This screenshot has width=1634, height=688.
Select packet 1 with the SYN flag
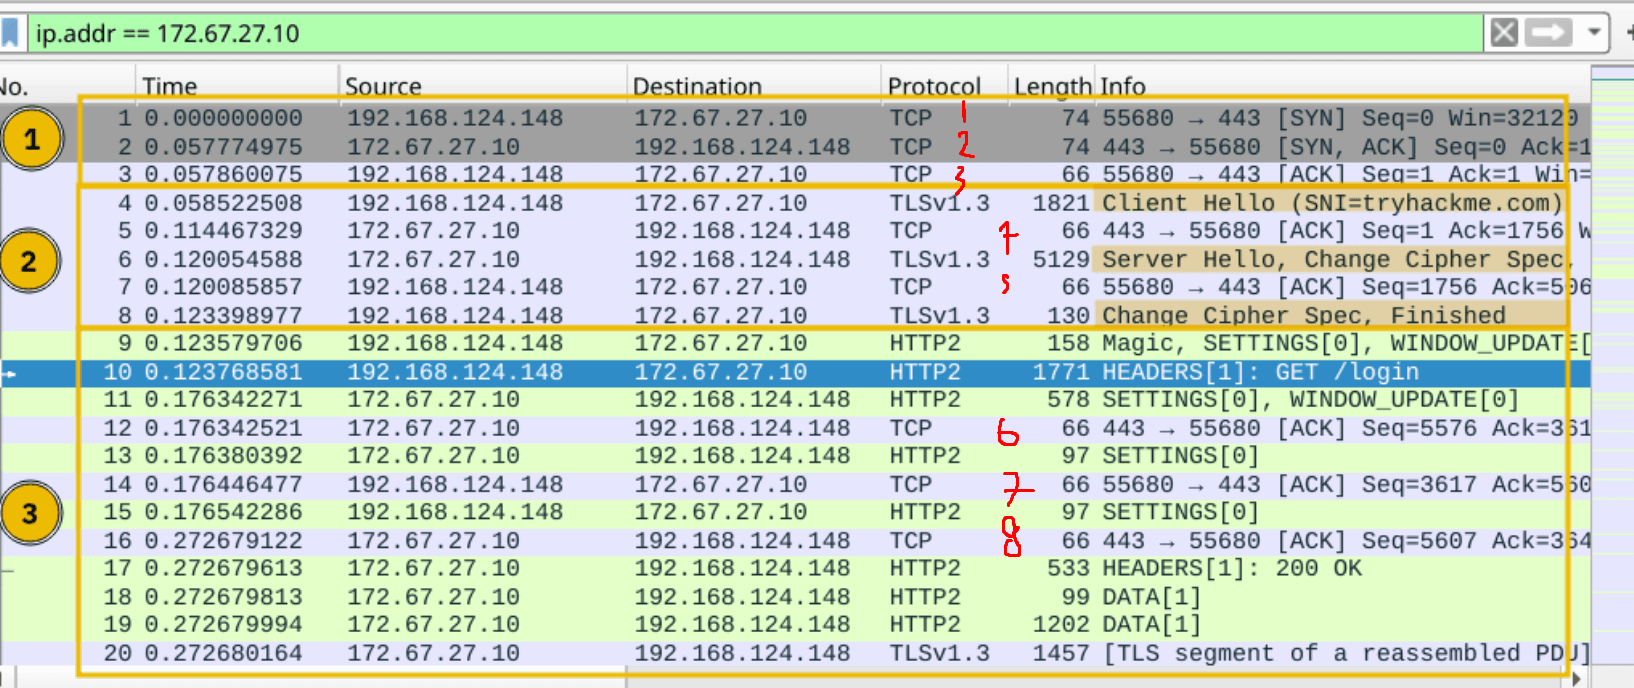(x=700, y=118)
